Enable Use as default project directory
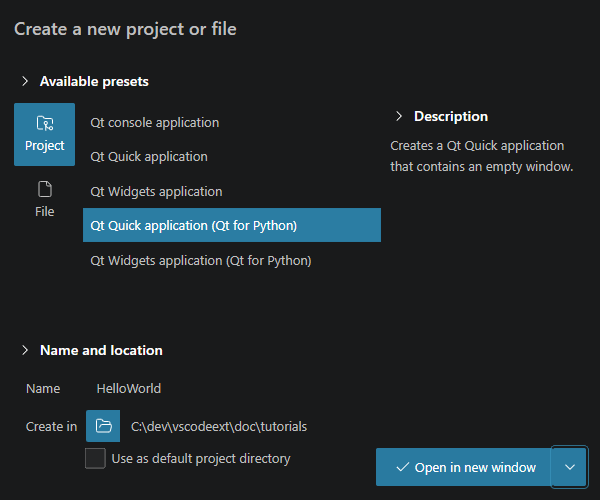The width and height of the screenshot is (600, 500). [x=95, y=458]
